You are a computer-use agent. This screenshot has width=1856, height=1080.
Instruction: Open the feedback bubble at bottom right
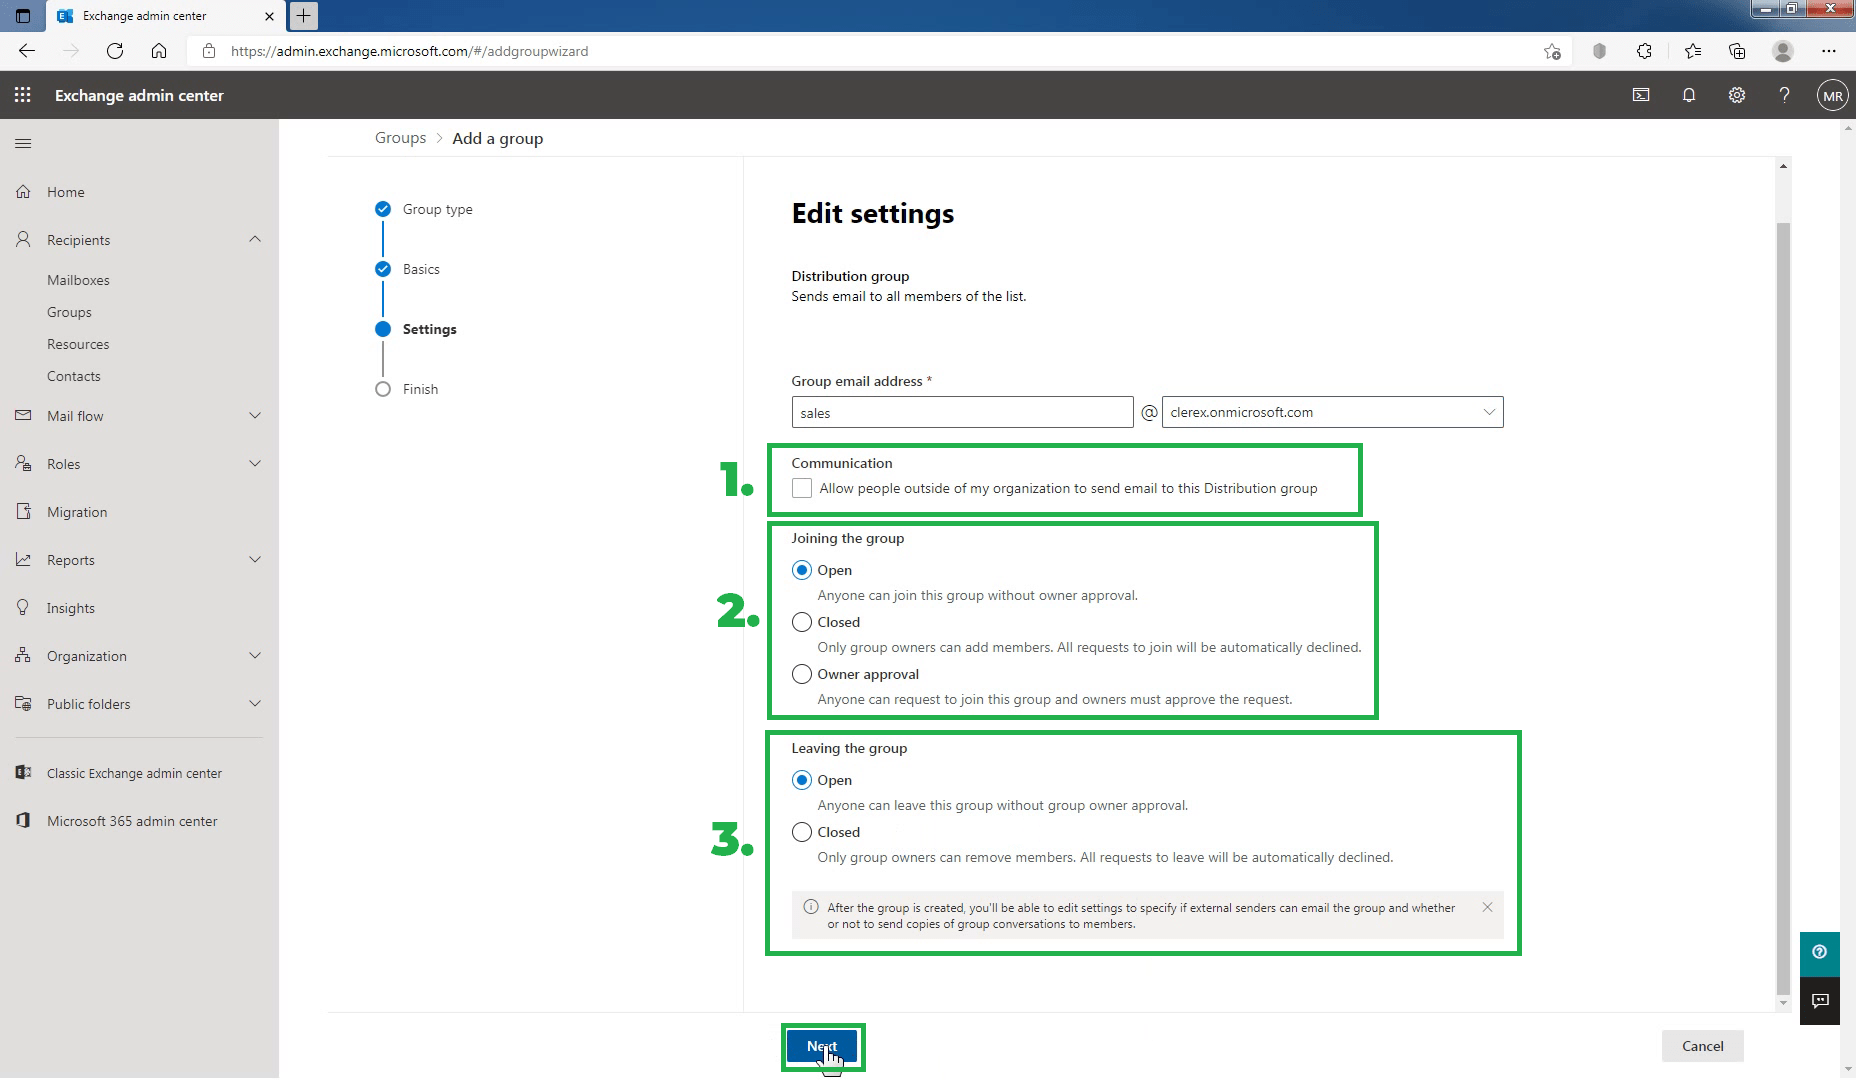coord(1820,1001)
